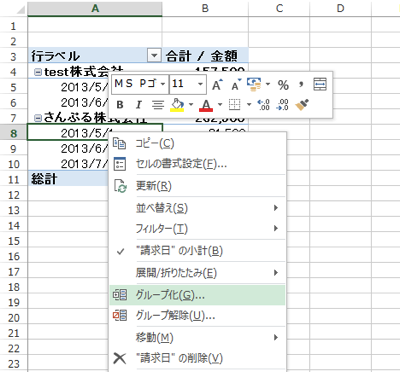
Task: Select column C header
Action: (279, 8)
